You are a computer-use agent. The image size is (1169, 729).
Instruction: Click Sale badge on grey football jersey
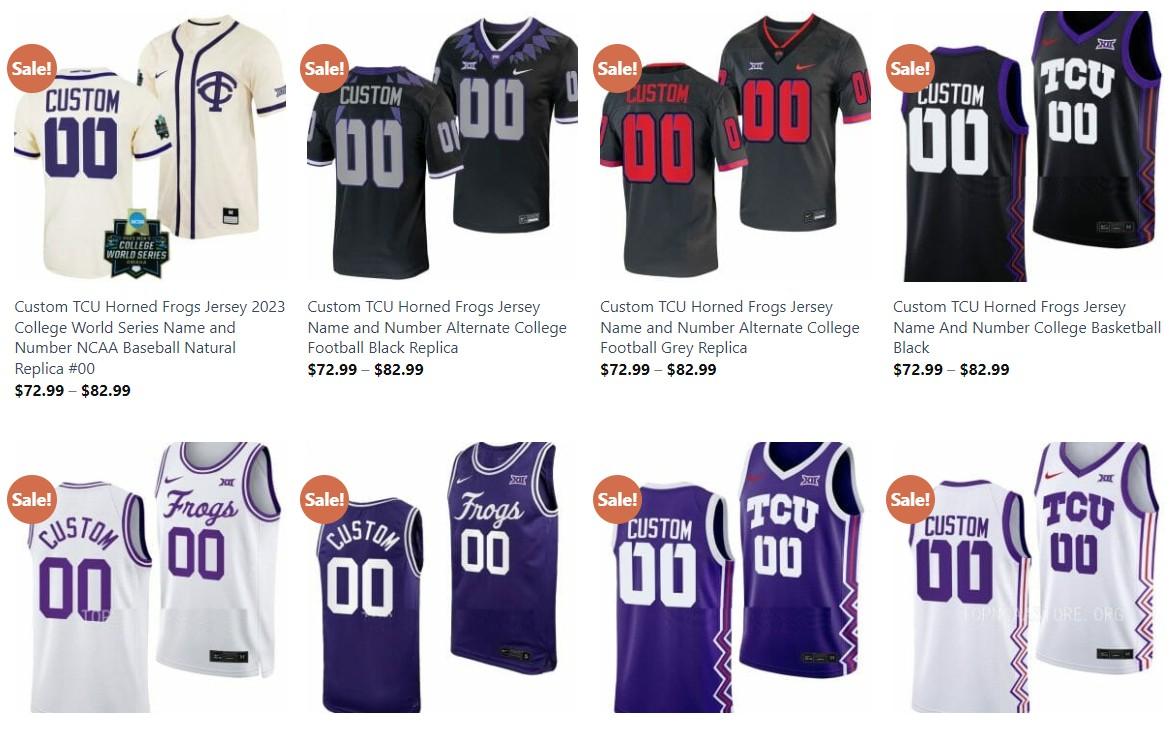(617, 69)
